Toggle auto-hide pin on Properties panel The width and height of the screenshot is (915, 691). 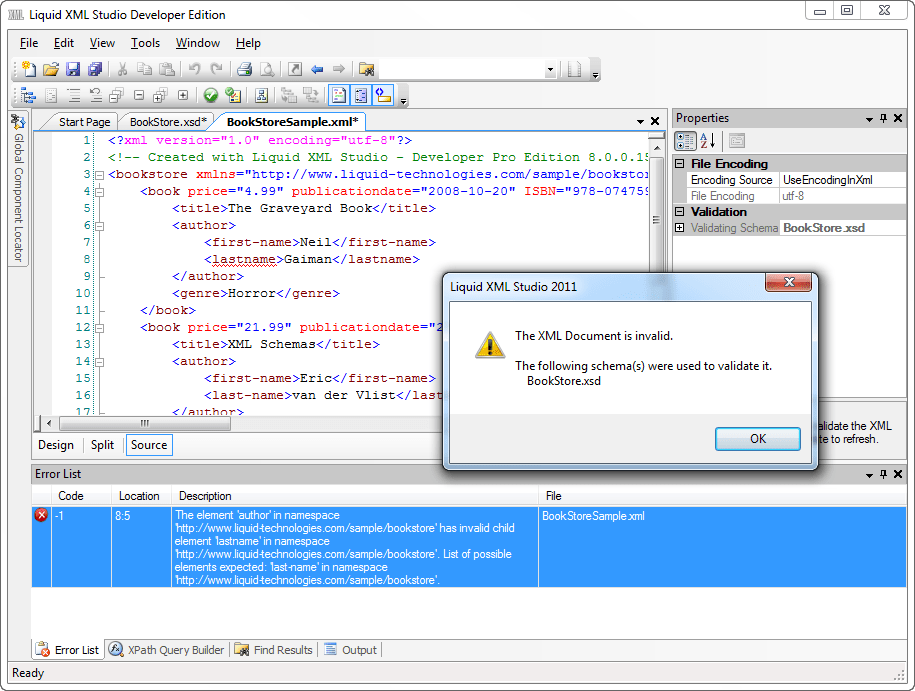point(883,118)
